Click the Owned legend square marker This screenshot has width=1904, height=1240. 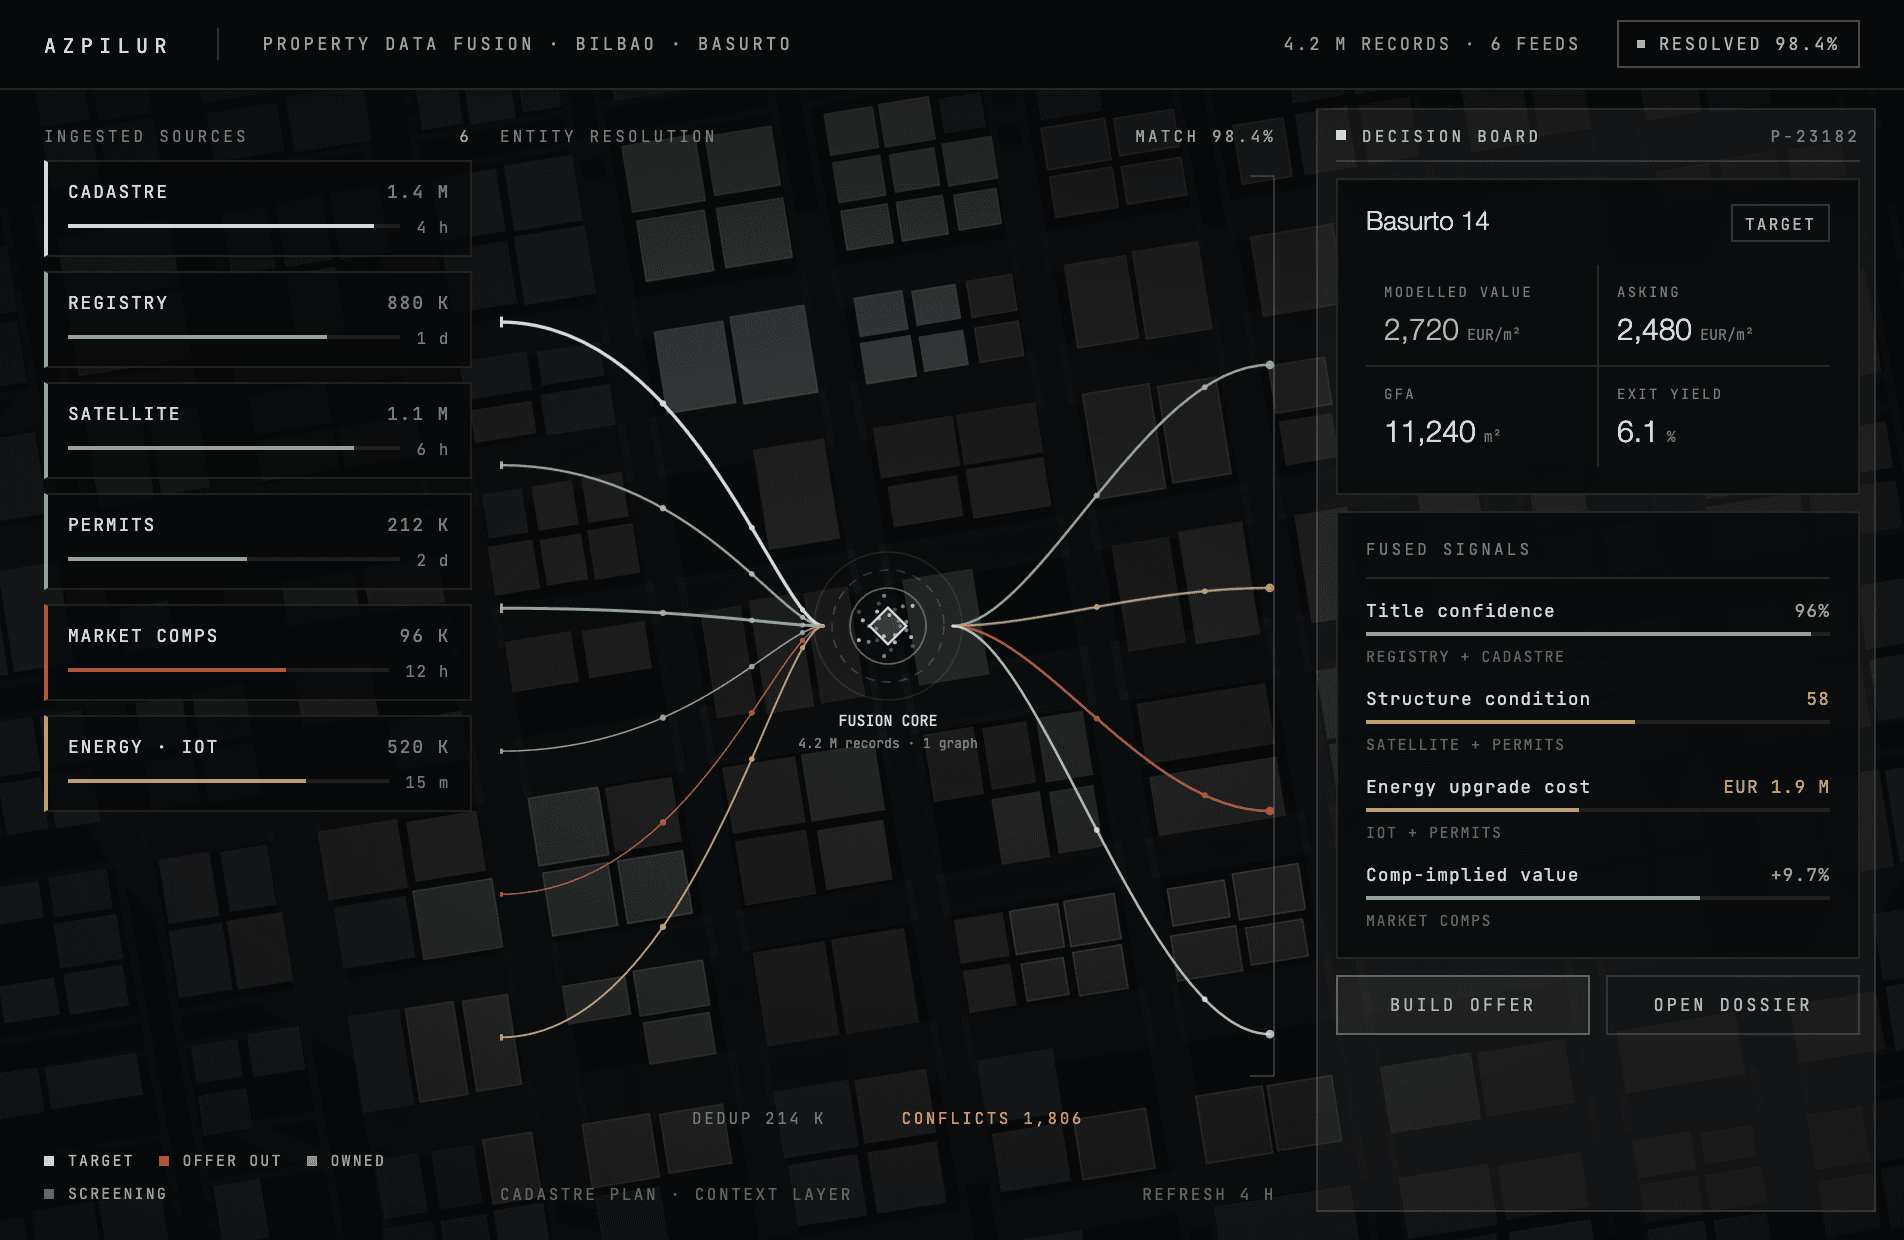click(x=312, y=1161)
